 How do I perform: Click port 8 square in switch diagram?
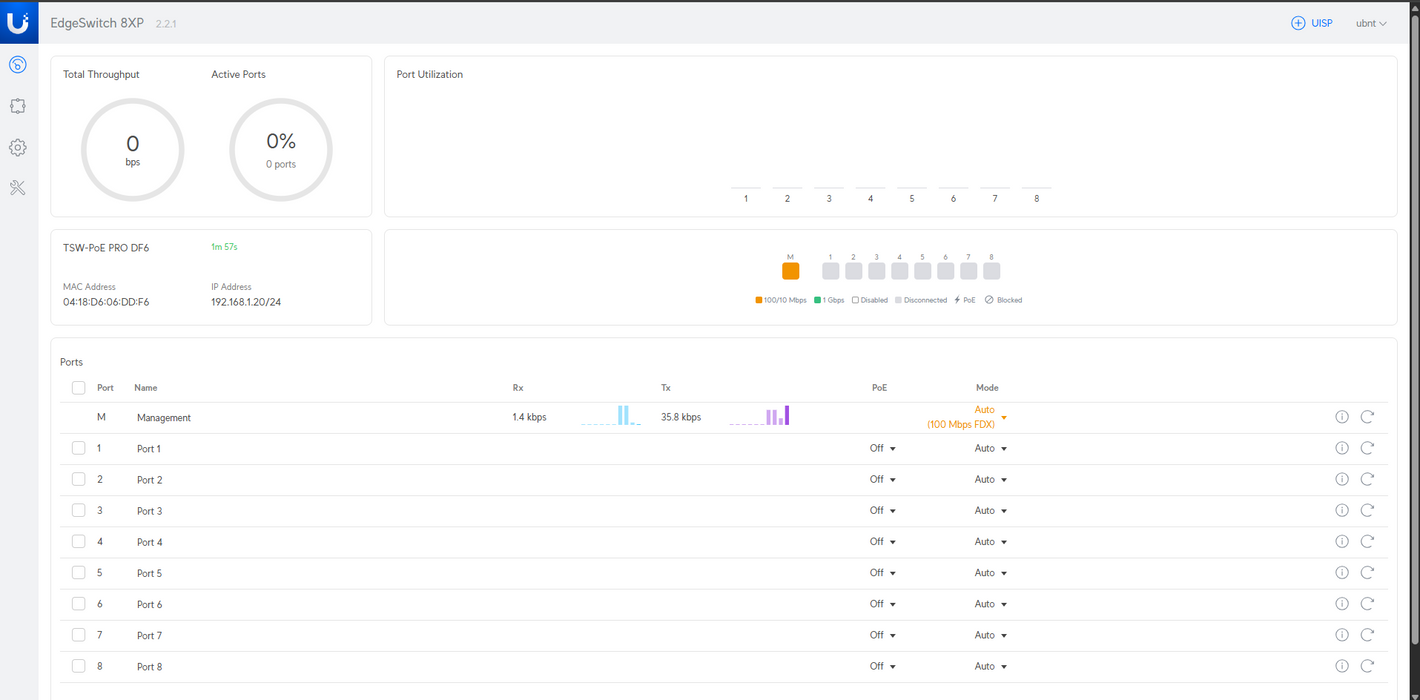point(992,271)
